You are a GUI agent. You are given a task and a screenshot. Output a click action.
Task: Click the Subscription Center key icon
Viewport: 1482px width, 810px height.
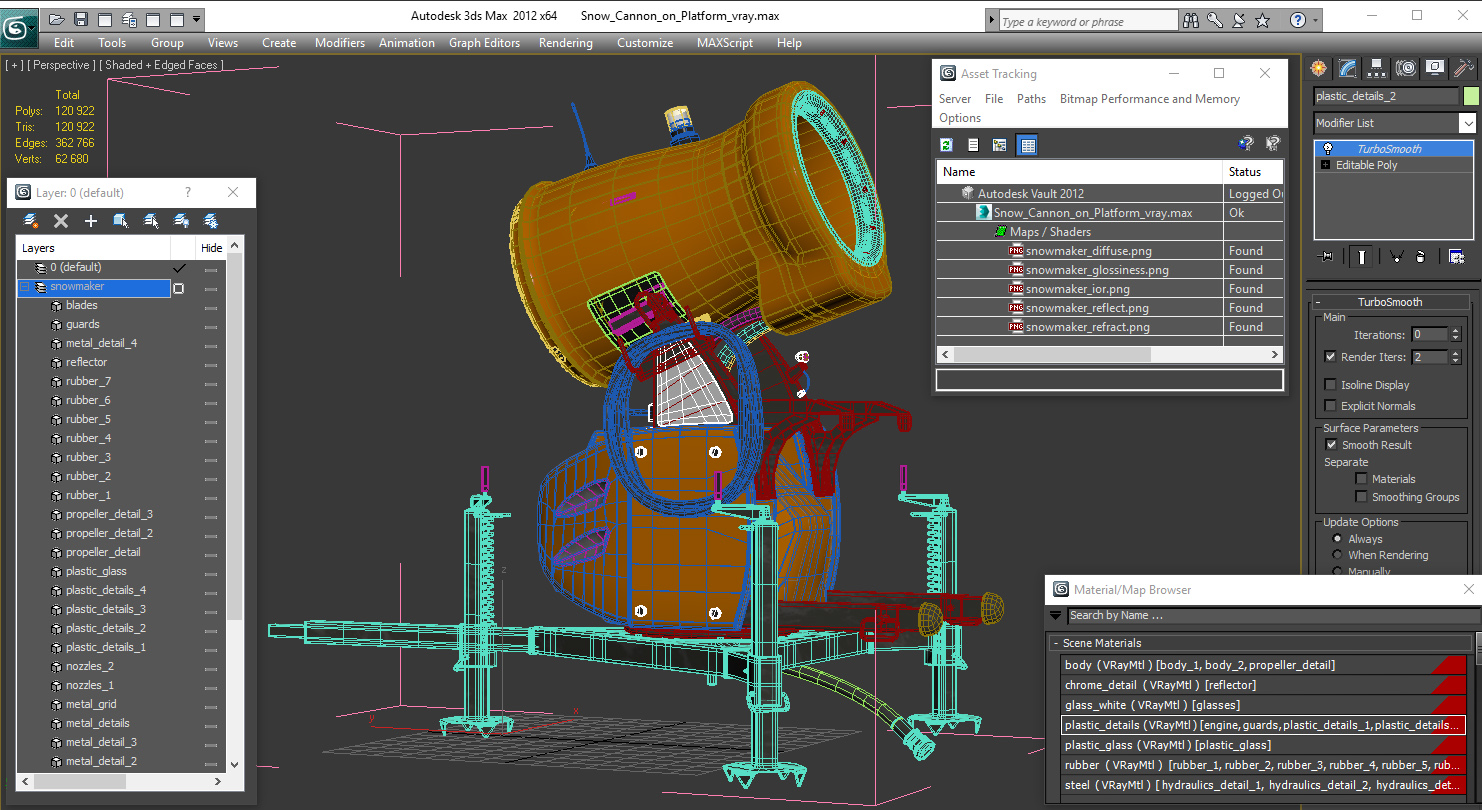click(x=1215, y=20)
